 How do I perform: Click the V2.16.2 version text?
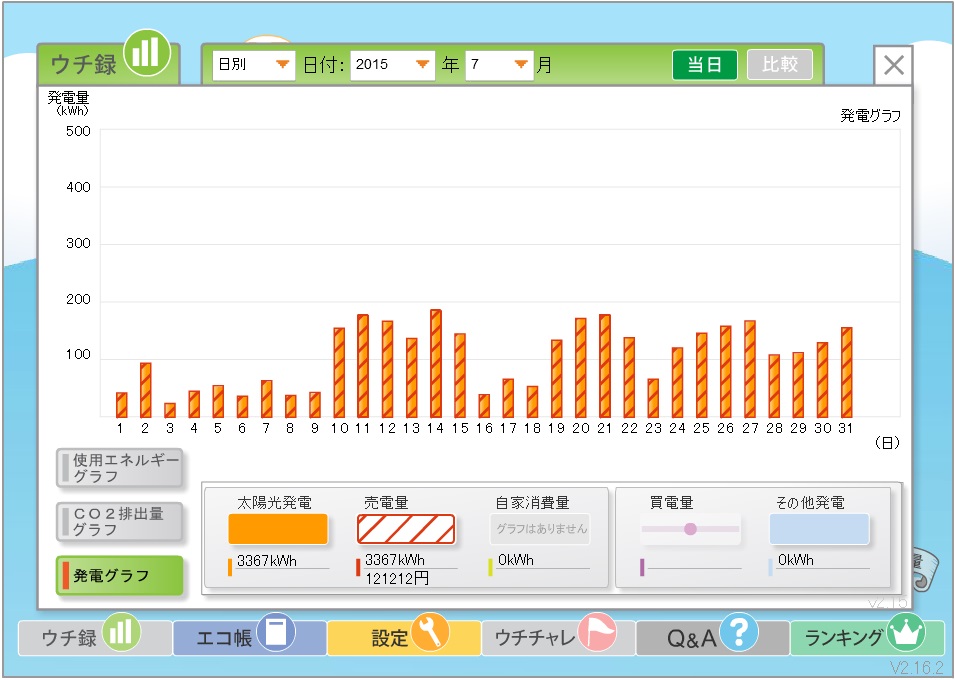point(917,668)
